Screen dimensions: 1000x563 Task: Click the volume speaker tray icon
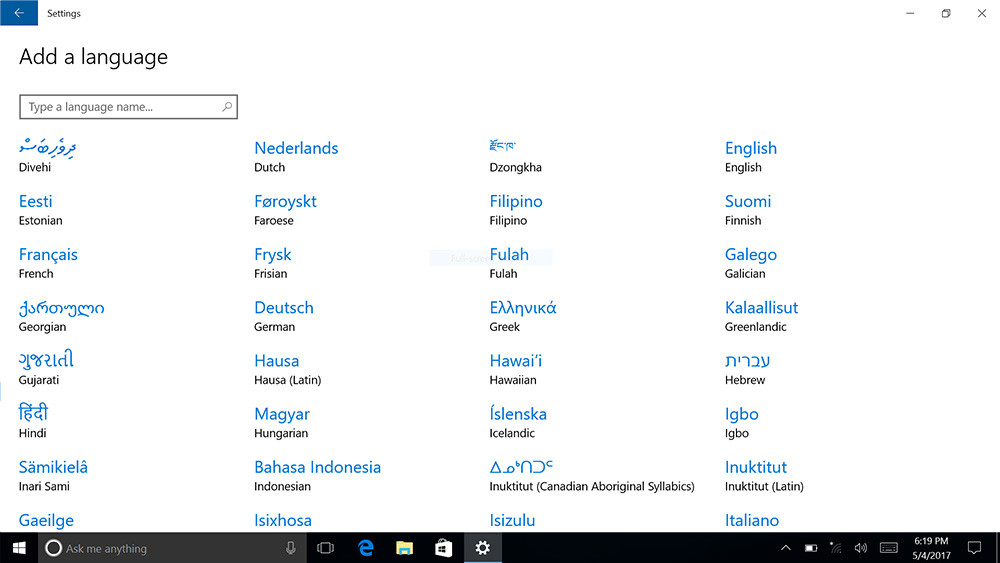pos(860,548)
